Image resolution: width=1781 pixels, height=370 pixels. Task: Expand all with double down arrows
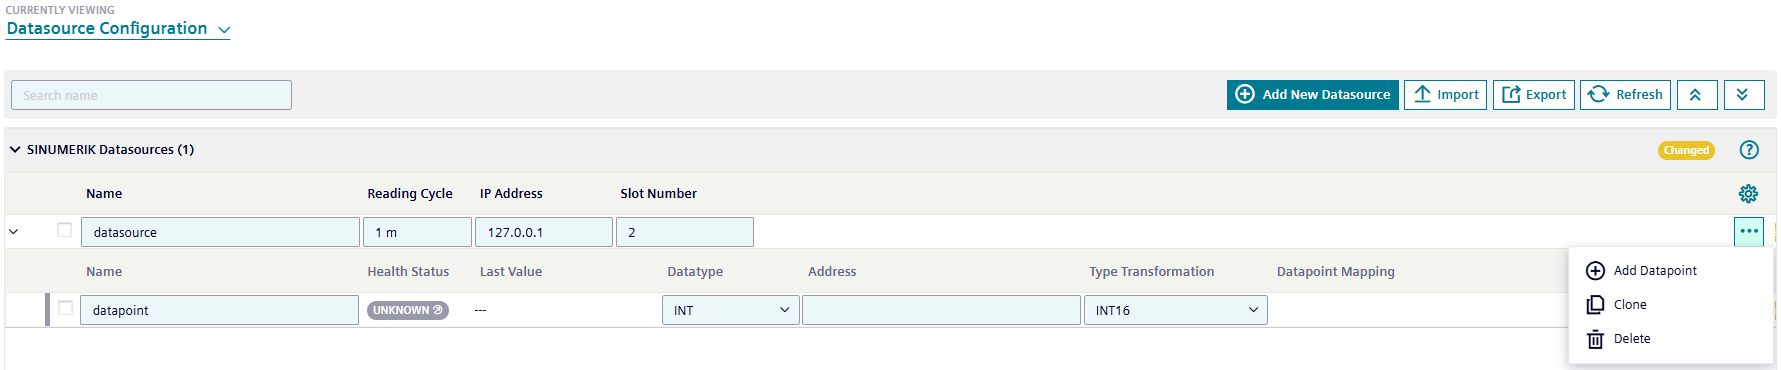click(x=1743, y=95)
